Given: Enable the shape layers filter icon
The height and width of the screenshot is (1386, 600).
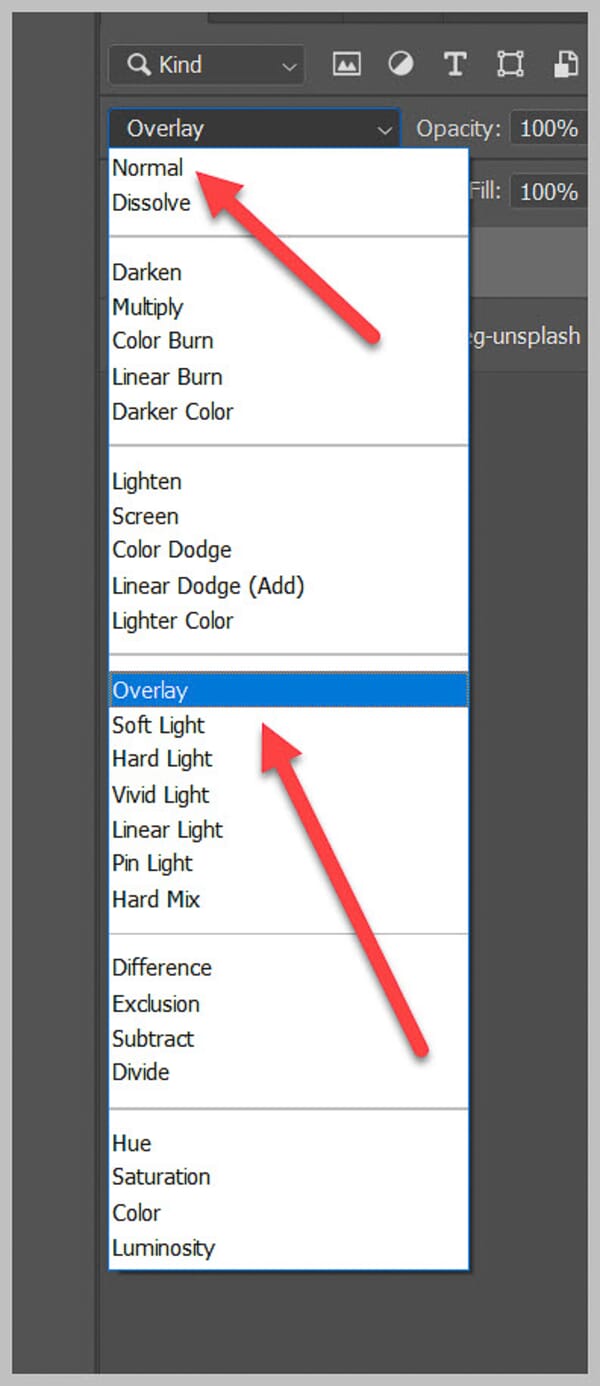Looking at the screenshot, I should pos(510,63).
